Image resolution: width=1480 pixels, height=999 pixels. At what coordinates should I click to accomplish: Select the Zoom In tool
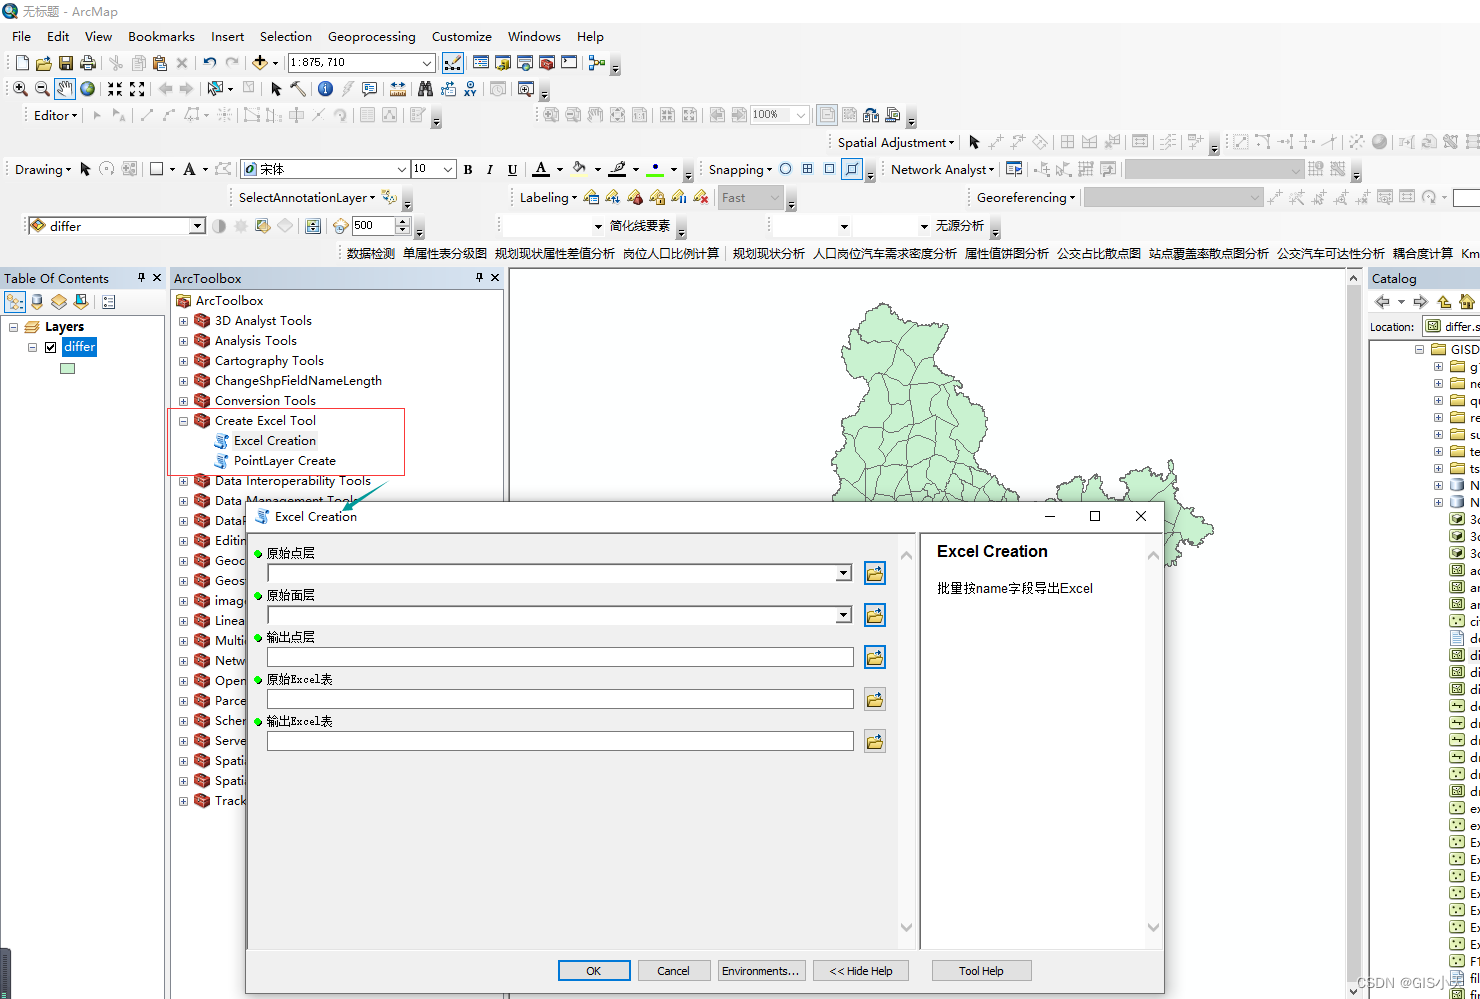tap(19, 88)
